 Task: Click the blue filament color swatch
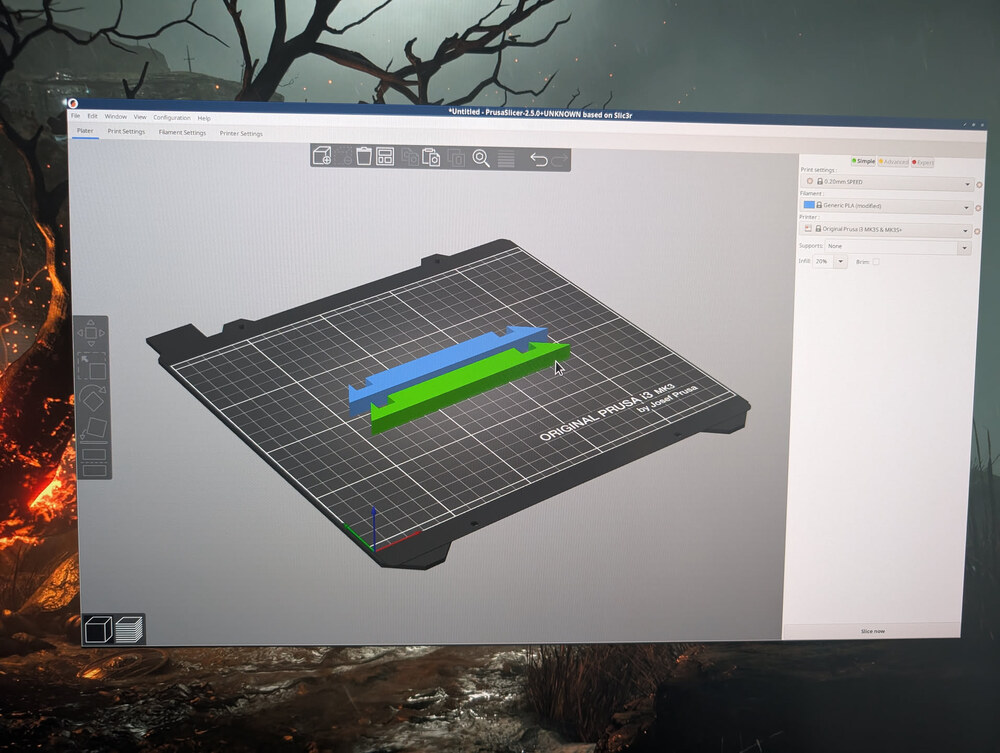809,205
